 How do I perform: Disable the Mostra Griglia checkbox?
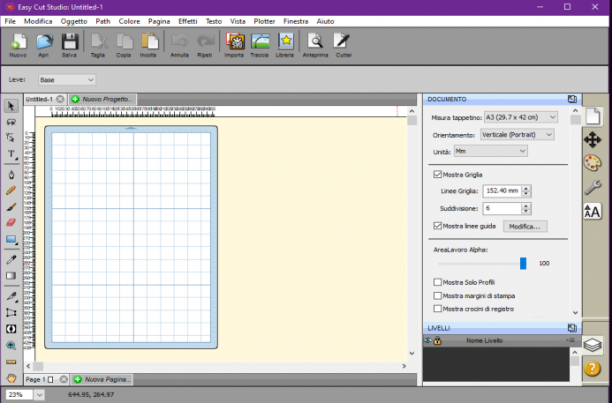point(438,174)
